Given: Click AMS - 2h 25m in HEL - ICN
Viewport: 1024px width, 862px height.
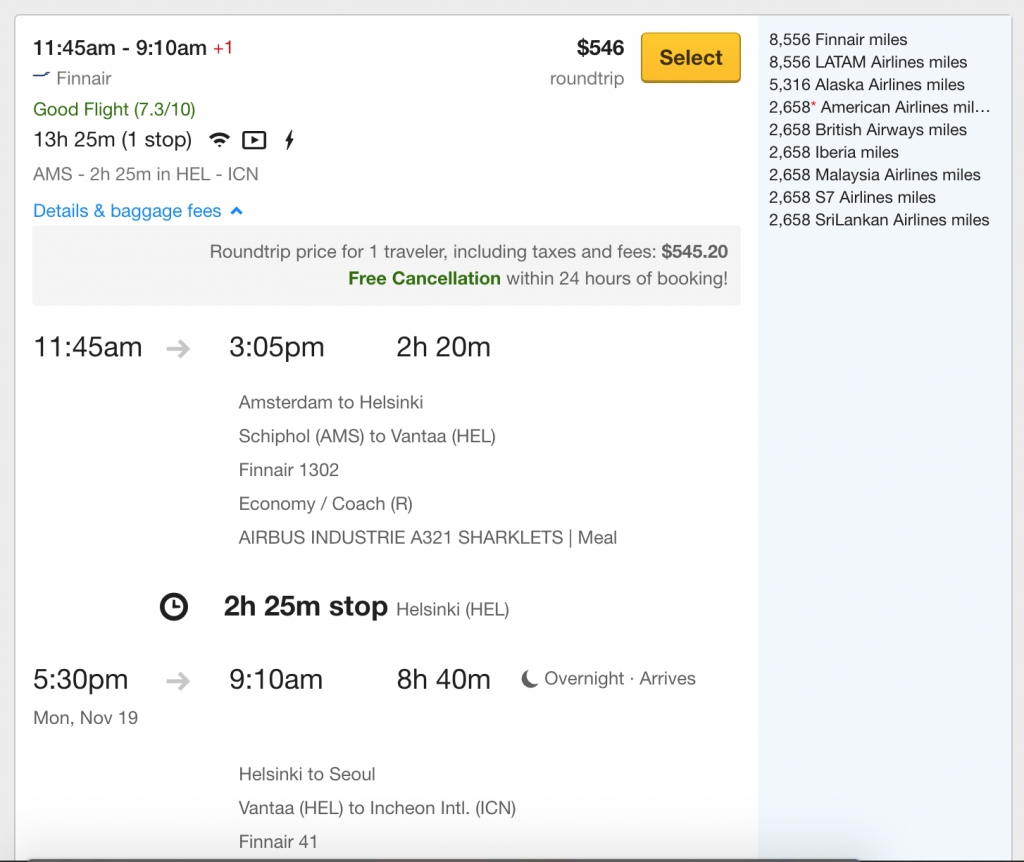Looking at the screenshot, I should click(146, 174).
